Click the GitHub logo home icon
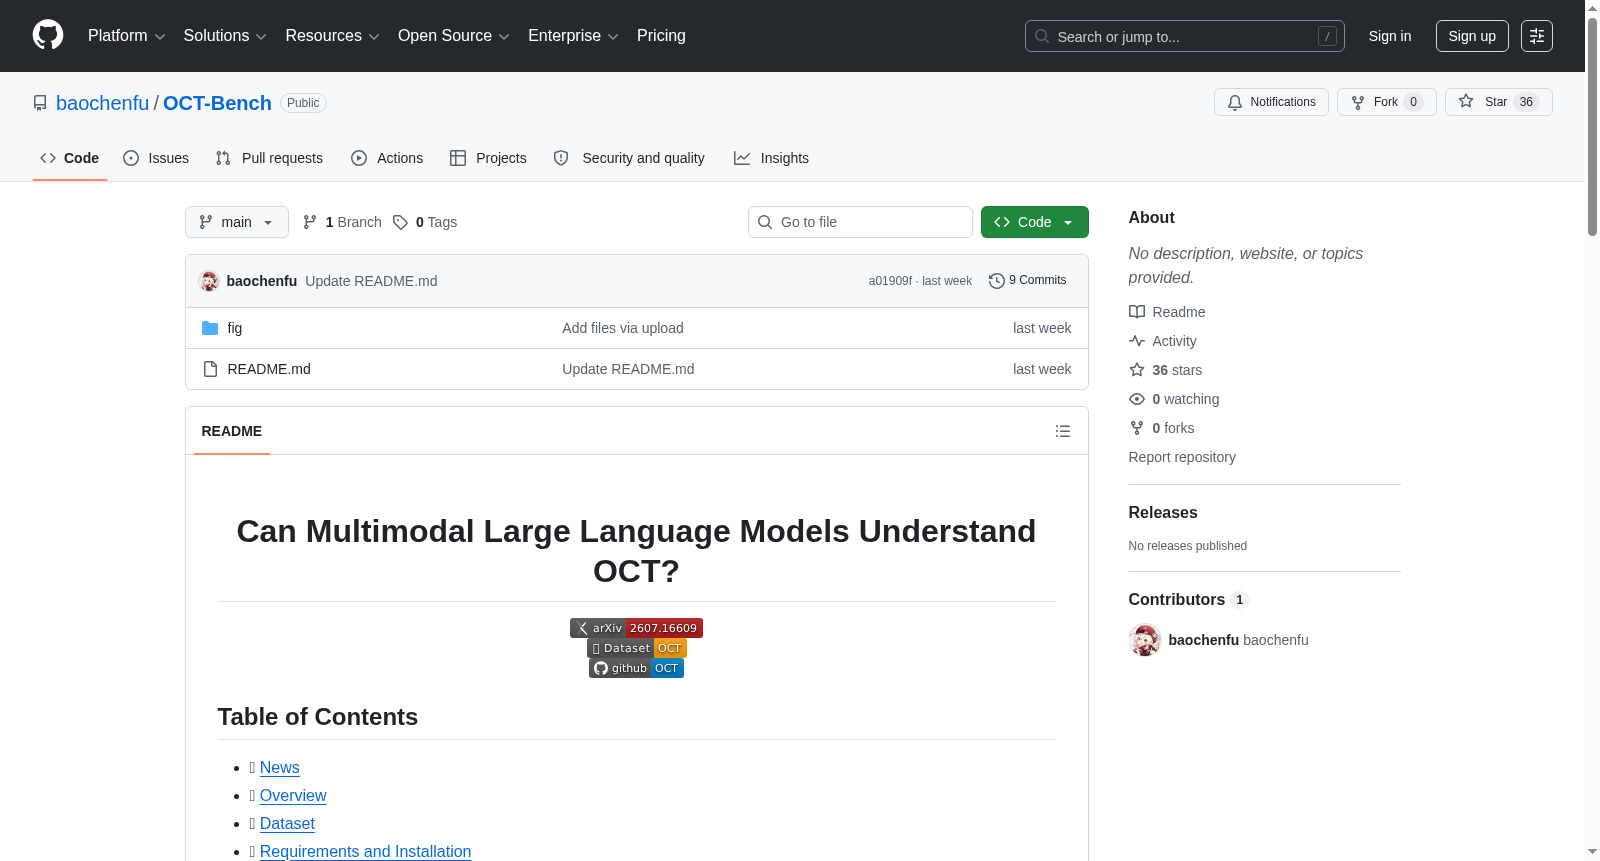This screenshot has height=861, width=1600. click(x=48, y=36)
